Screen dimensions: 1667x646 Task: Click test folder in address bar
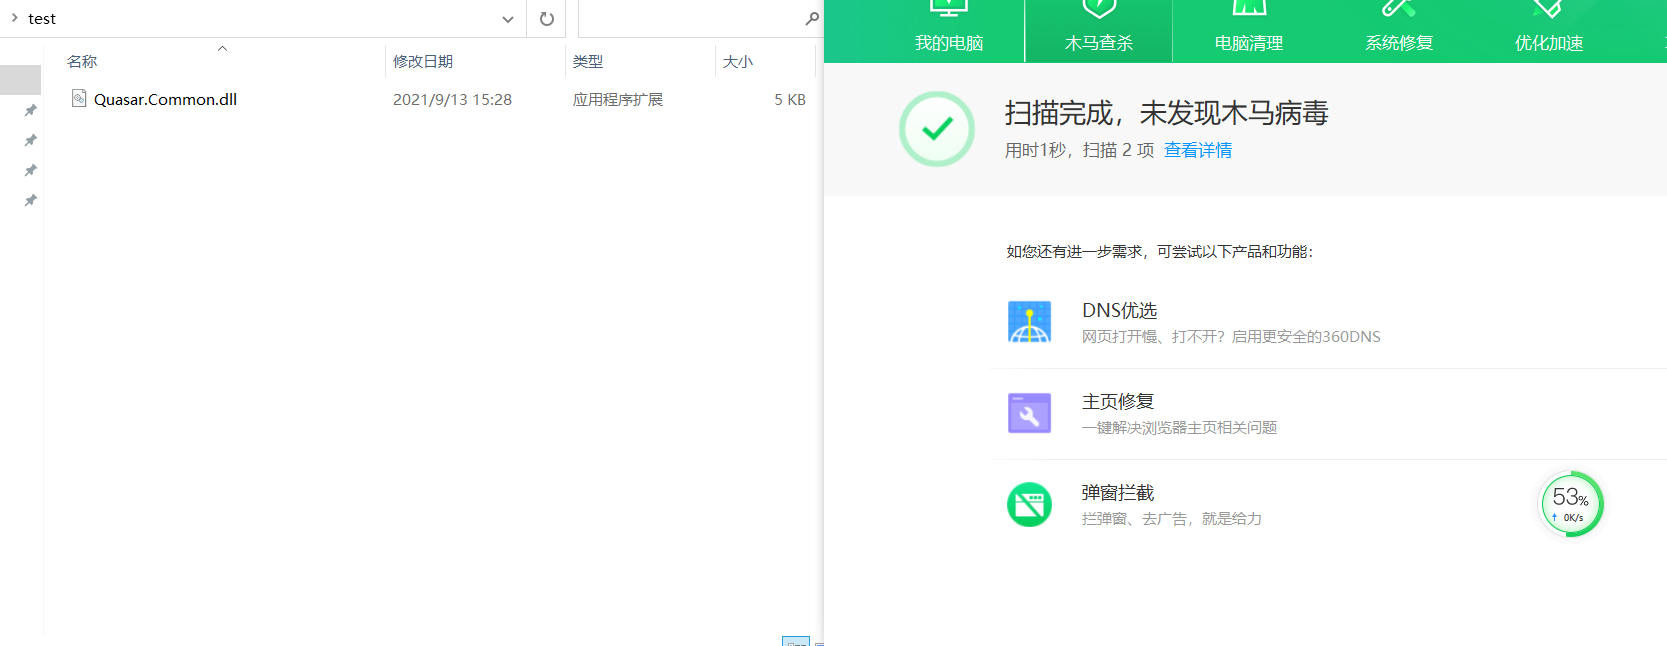tap(42, 19)
